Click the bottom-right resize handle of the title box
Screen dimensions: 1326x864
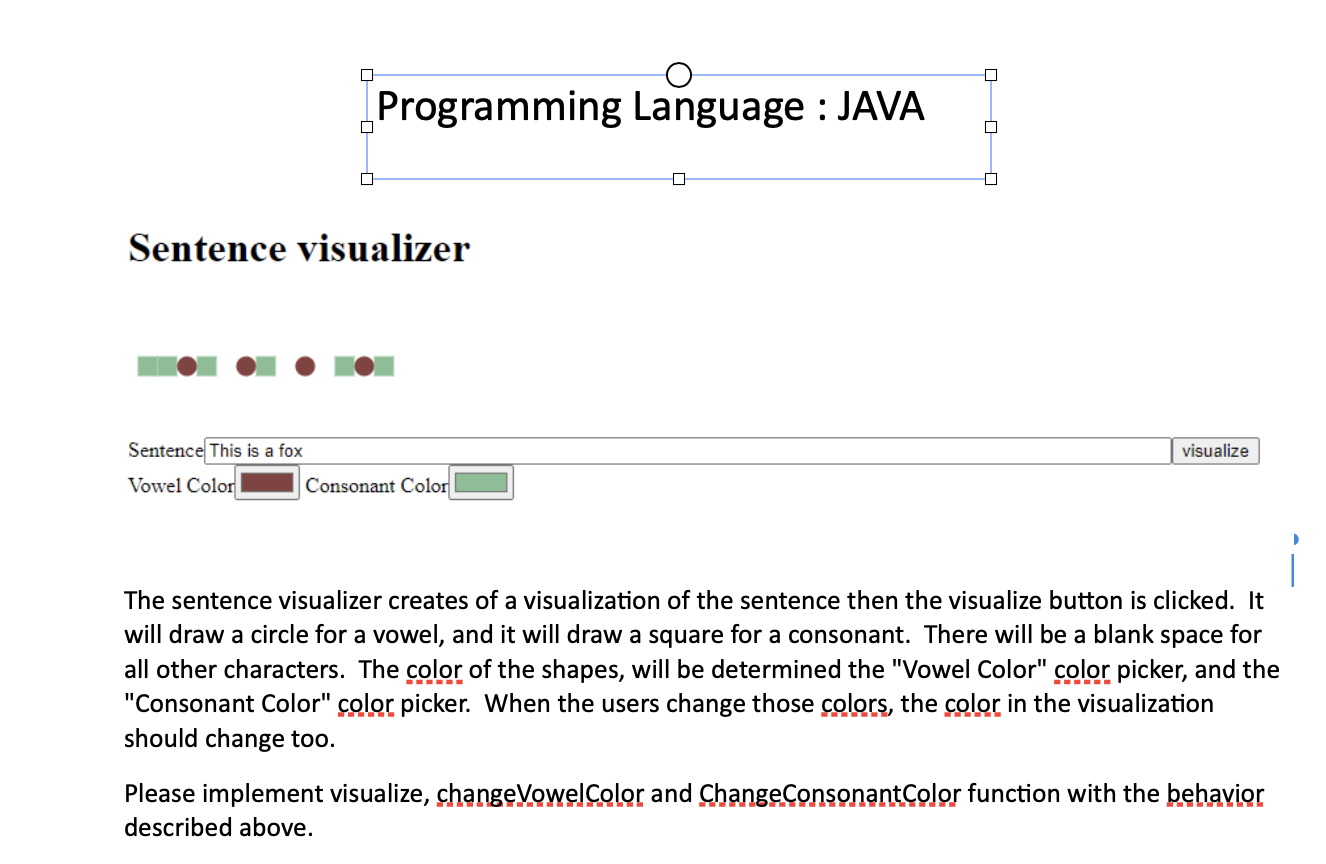click(x=991, y=178)
